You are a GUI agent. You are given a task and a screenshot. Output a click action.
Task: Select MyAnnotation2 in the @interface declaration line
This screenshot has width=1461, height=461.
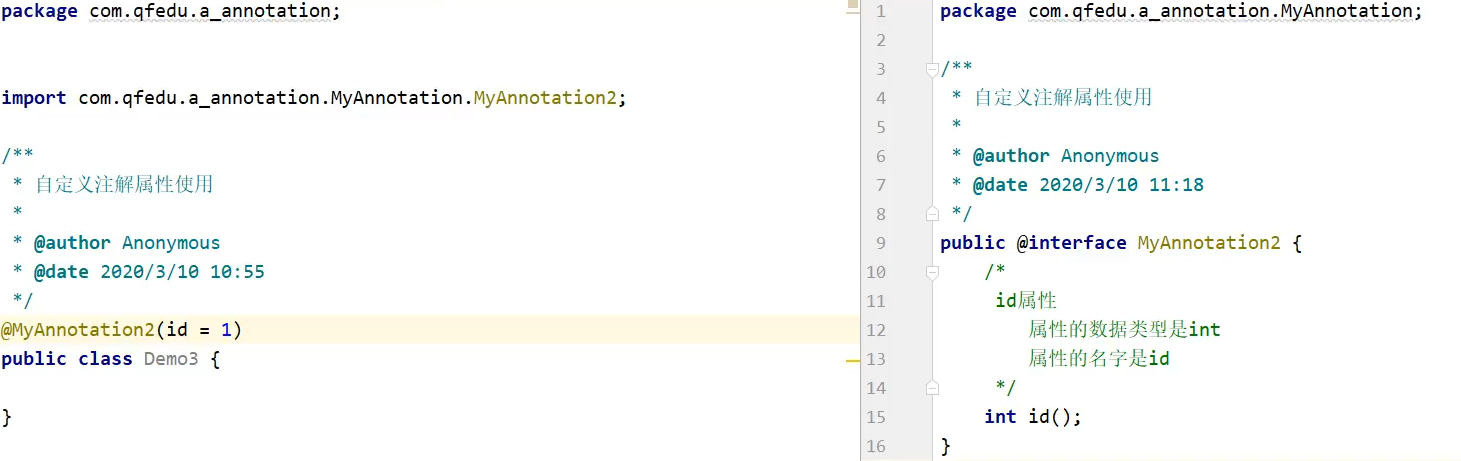[1209, 243]
